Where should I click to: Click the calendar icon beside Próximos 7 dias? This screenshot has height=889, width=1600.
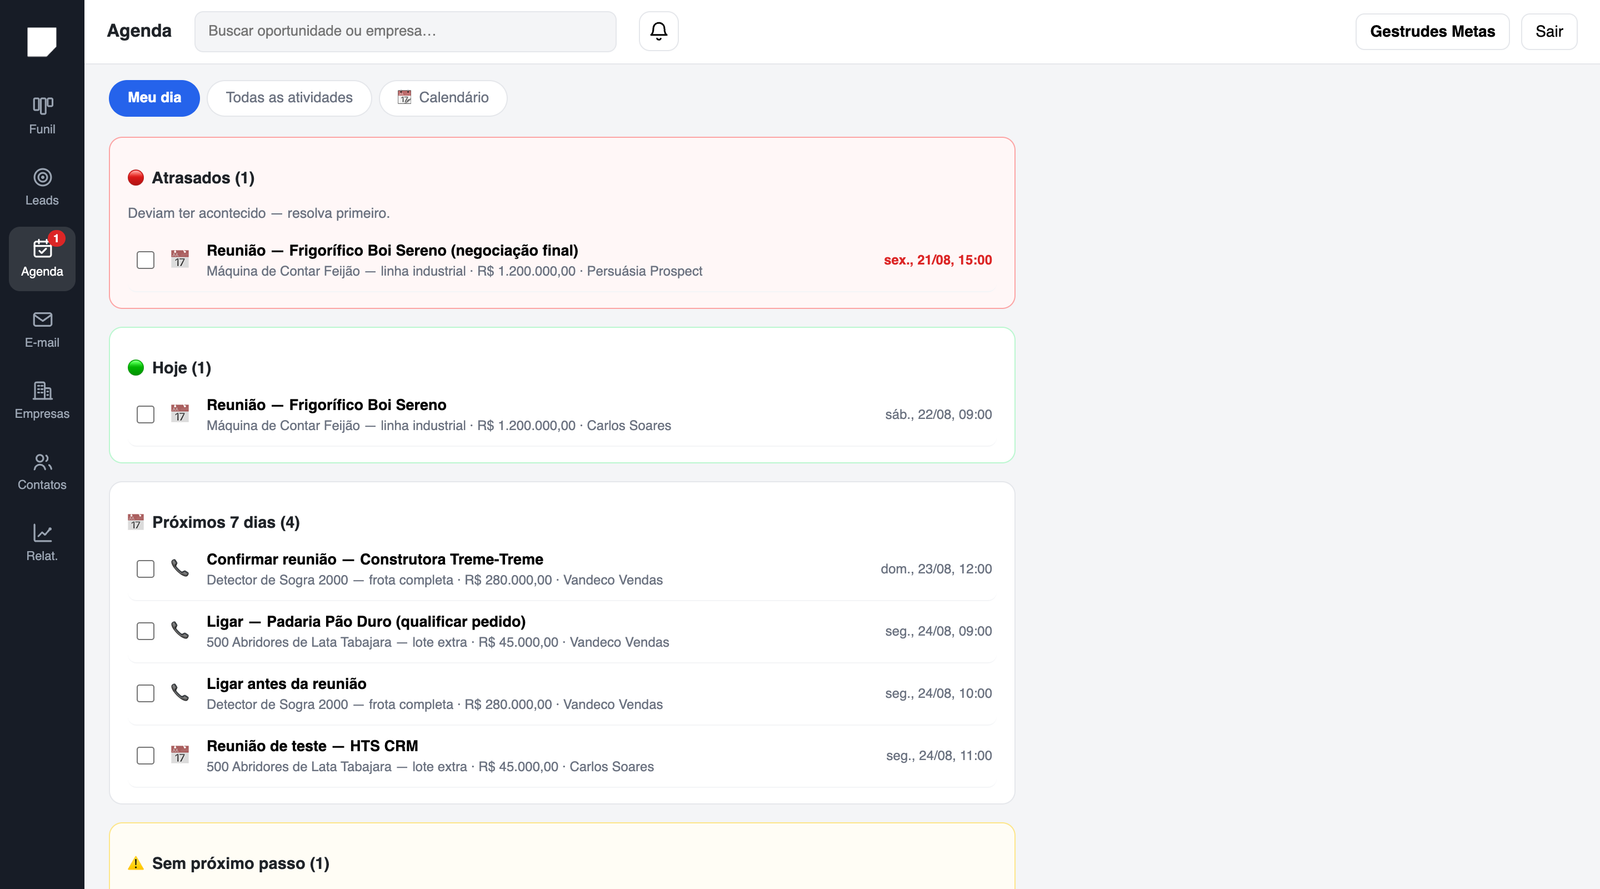pyautogui.click(x=136, y=522)
